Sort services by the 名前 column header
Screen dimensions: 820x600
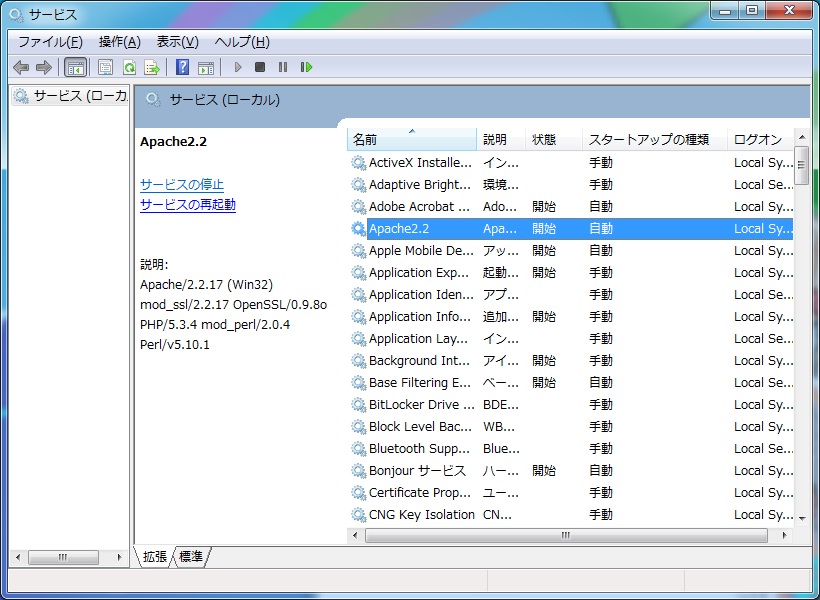(x=411, y=140)
